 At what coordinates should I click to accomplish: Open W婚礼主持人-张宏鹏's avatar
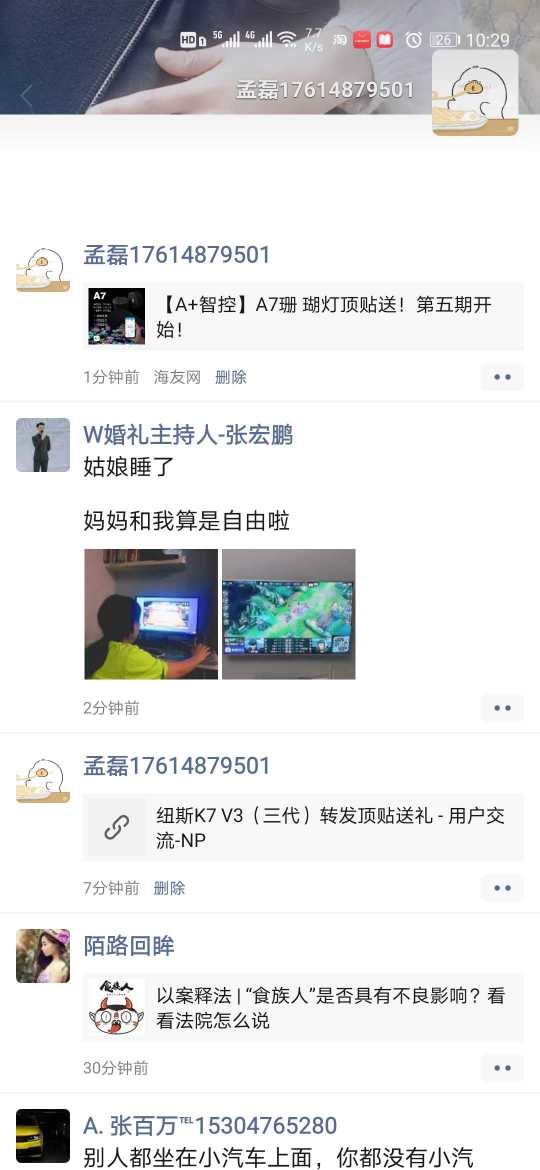[43, 445]
